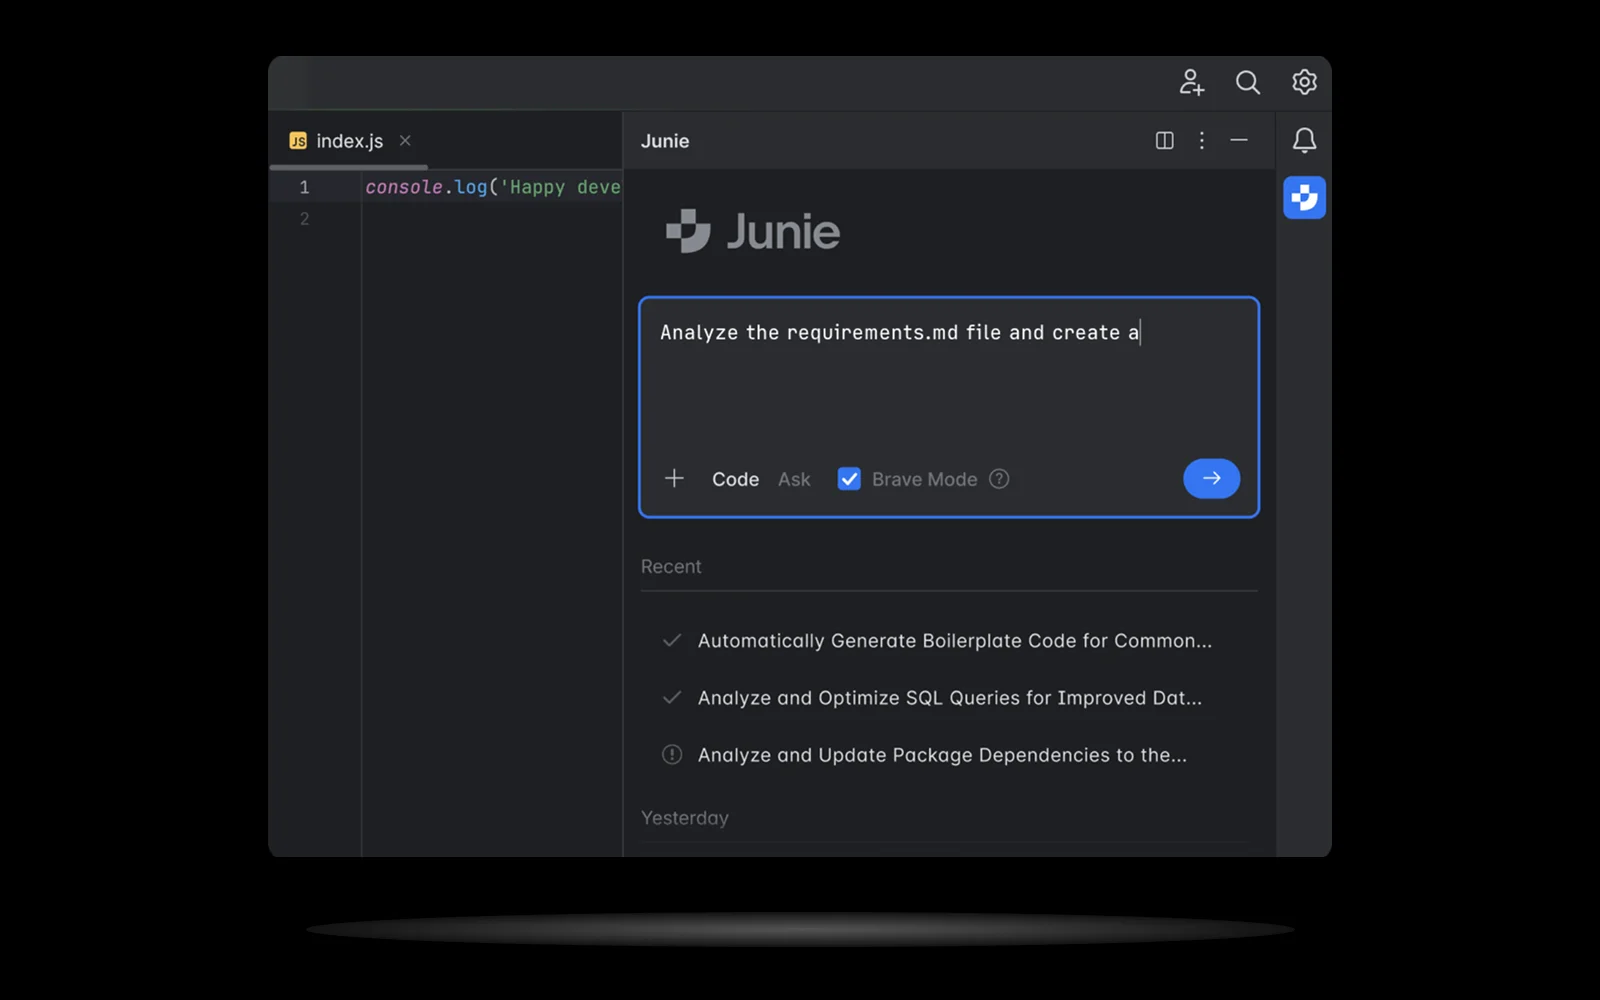Click the warning icon beside Package Dependencies task
This screenshot has height=1000, width=1600.
pos(672,755)
